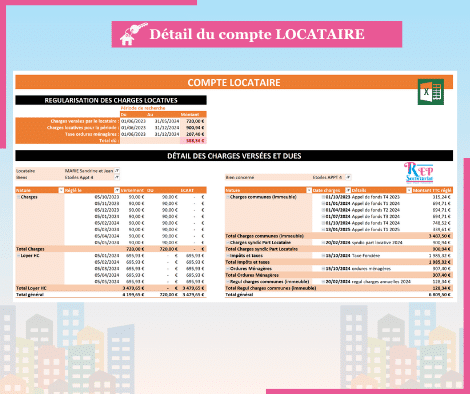Collapse the Charges syndic Part Locataire group

tap(228, 243)
